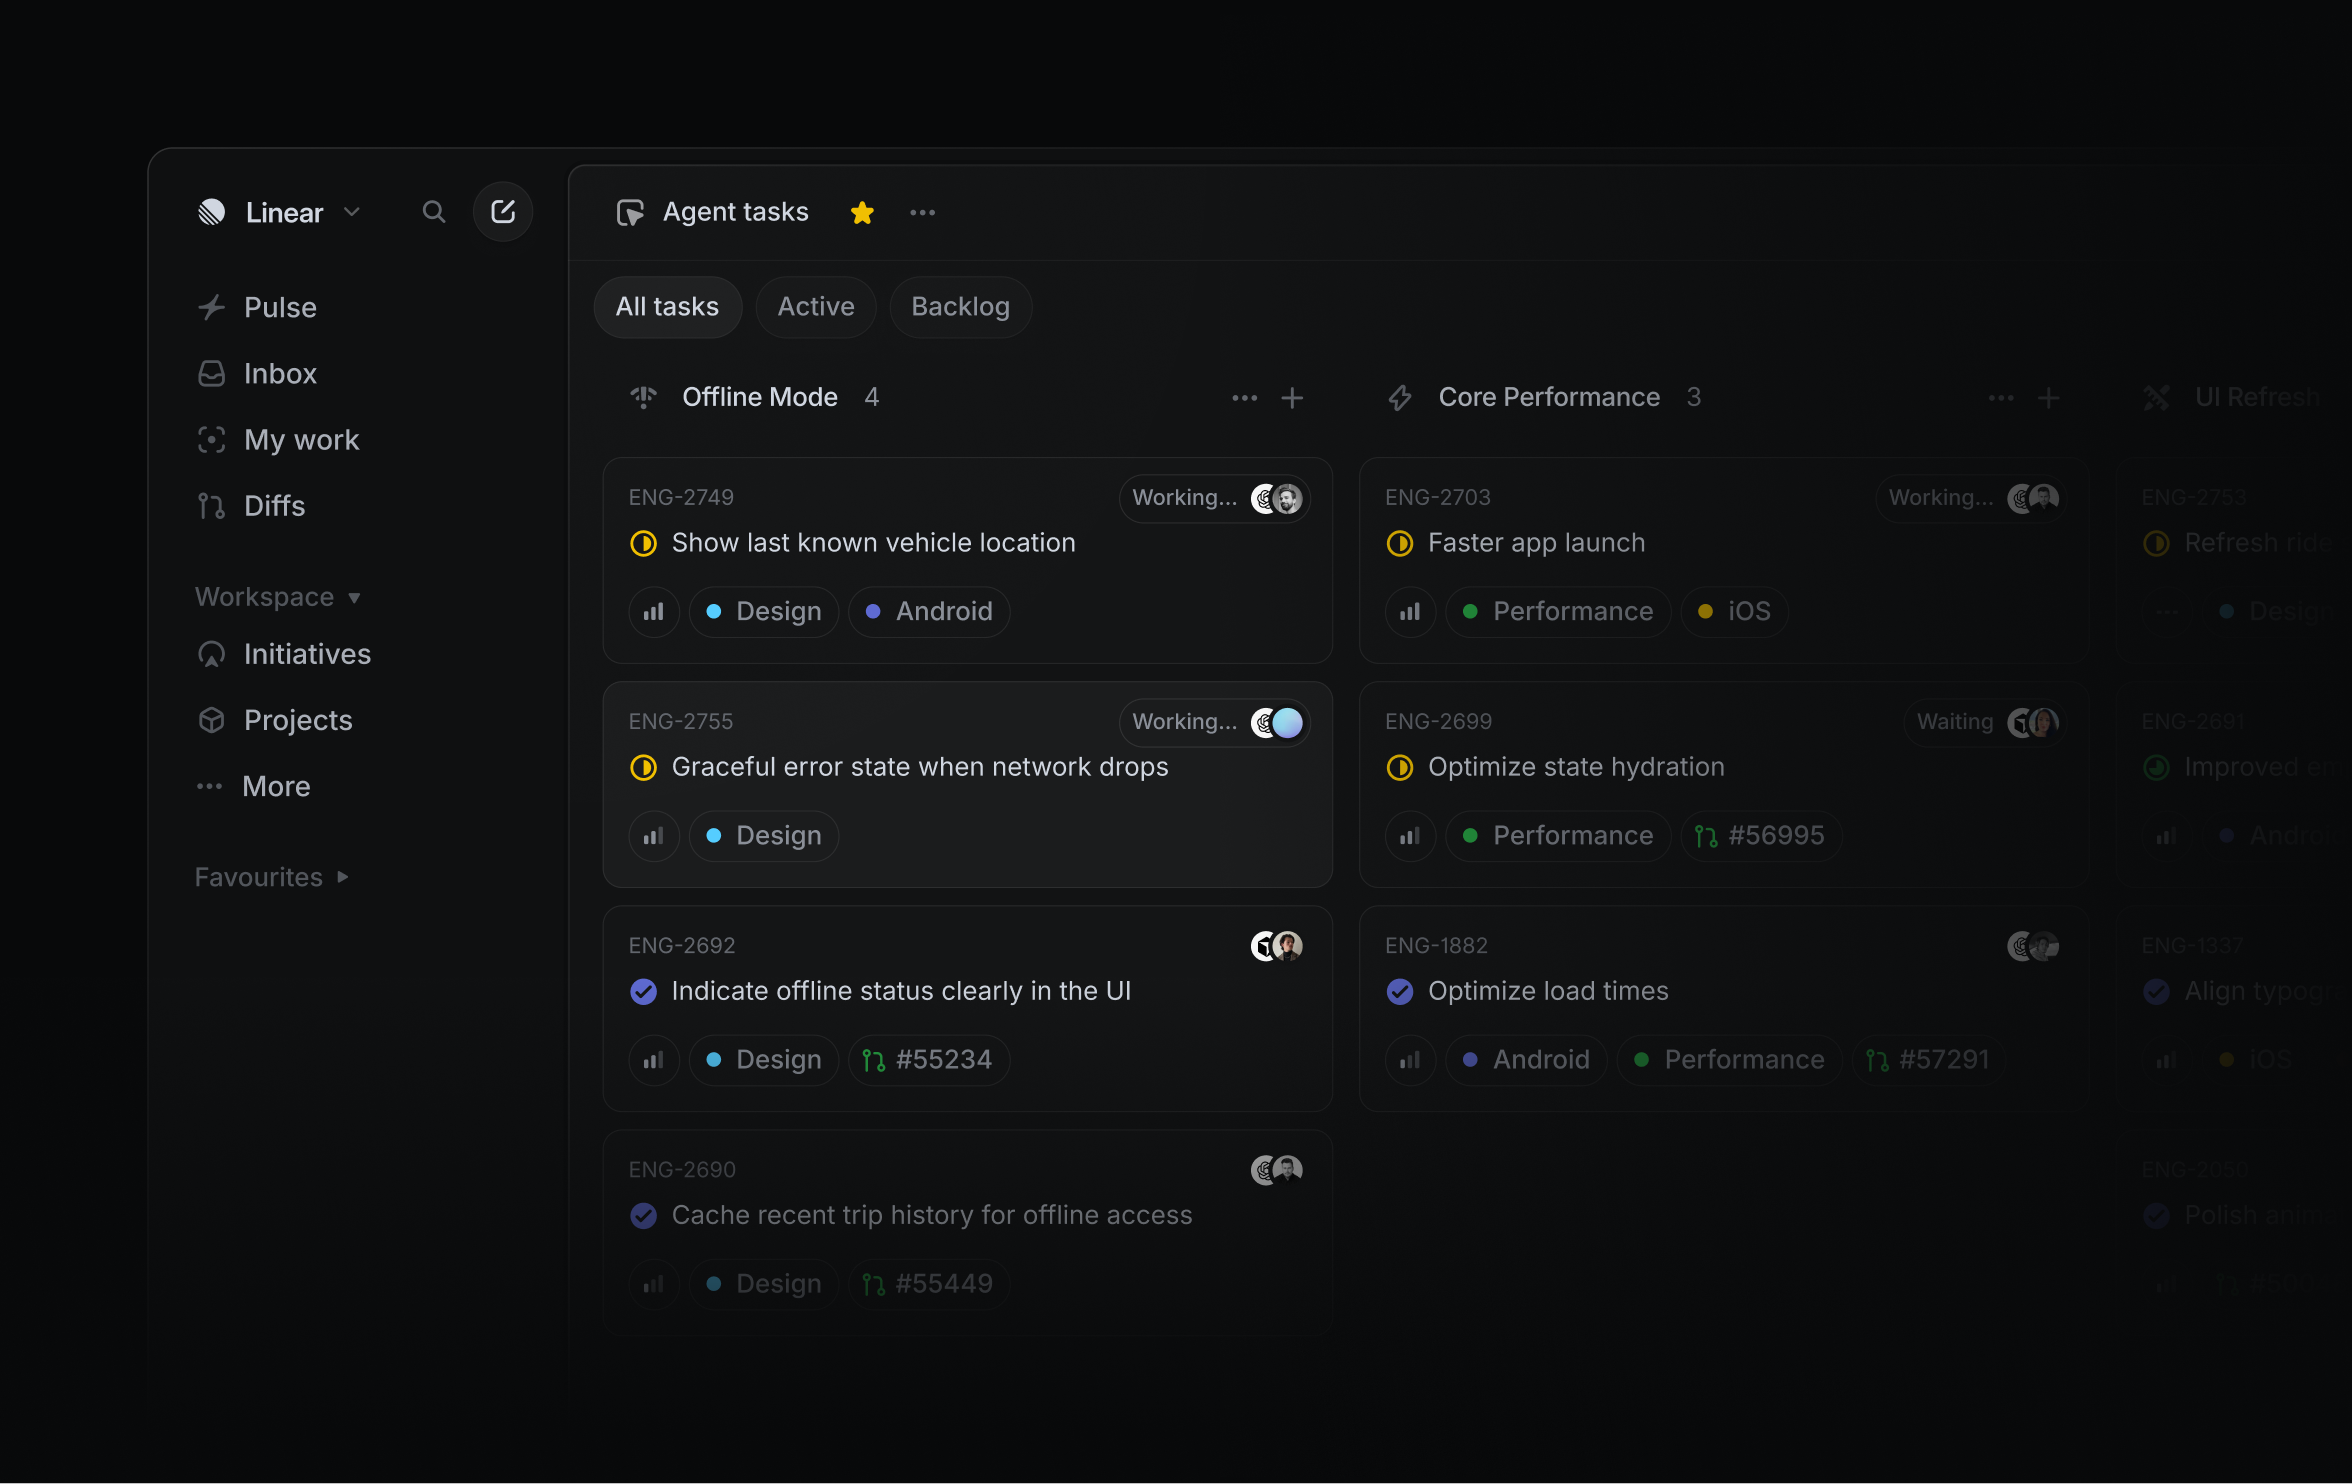2352x1484 pixels.
Task: Collapse the Workspace section
Action: [278, 597]
